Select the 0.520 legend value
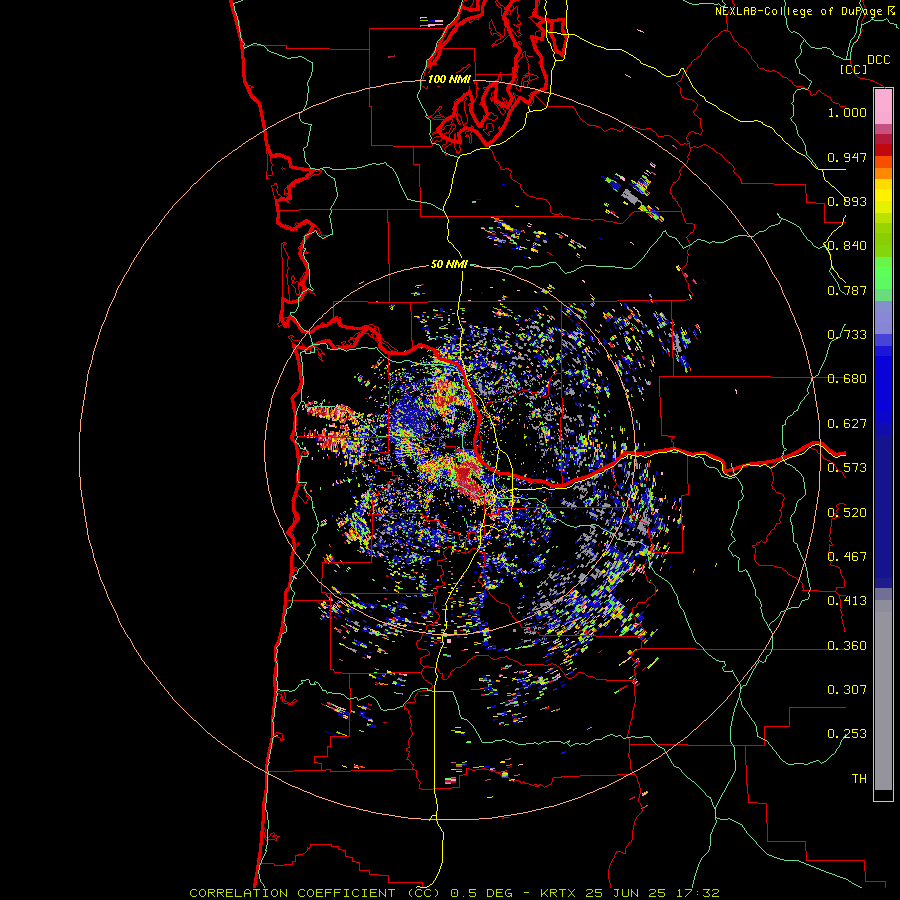900x900 pixels. click(x=847, y=513)
